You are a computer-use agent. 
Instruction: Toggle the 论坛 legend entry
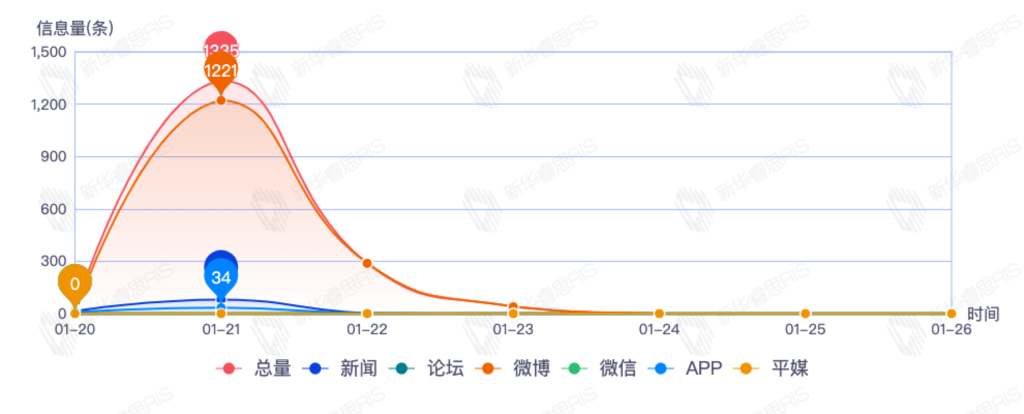[x=426, y=369]
